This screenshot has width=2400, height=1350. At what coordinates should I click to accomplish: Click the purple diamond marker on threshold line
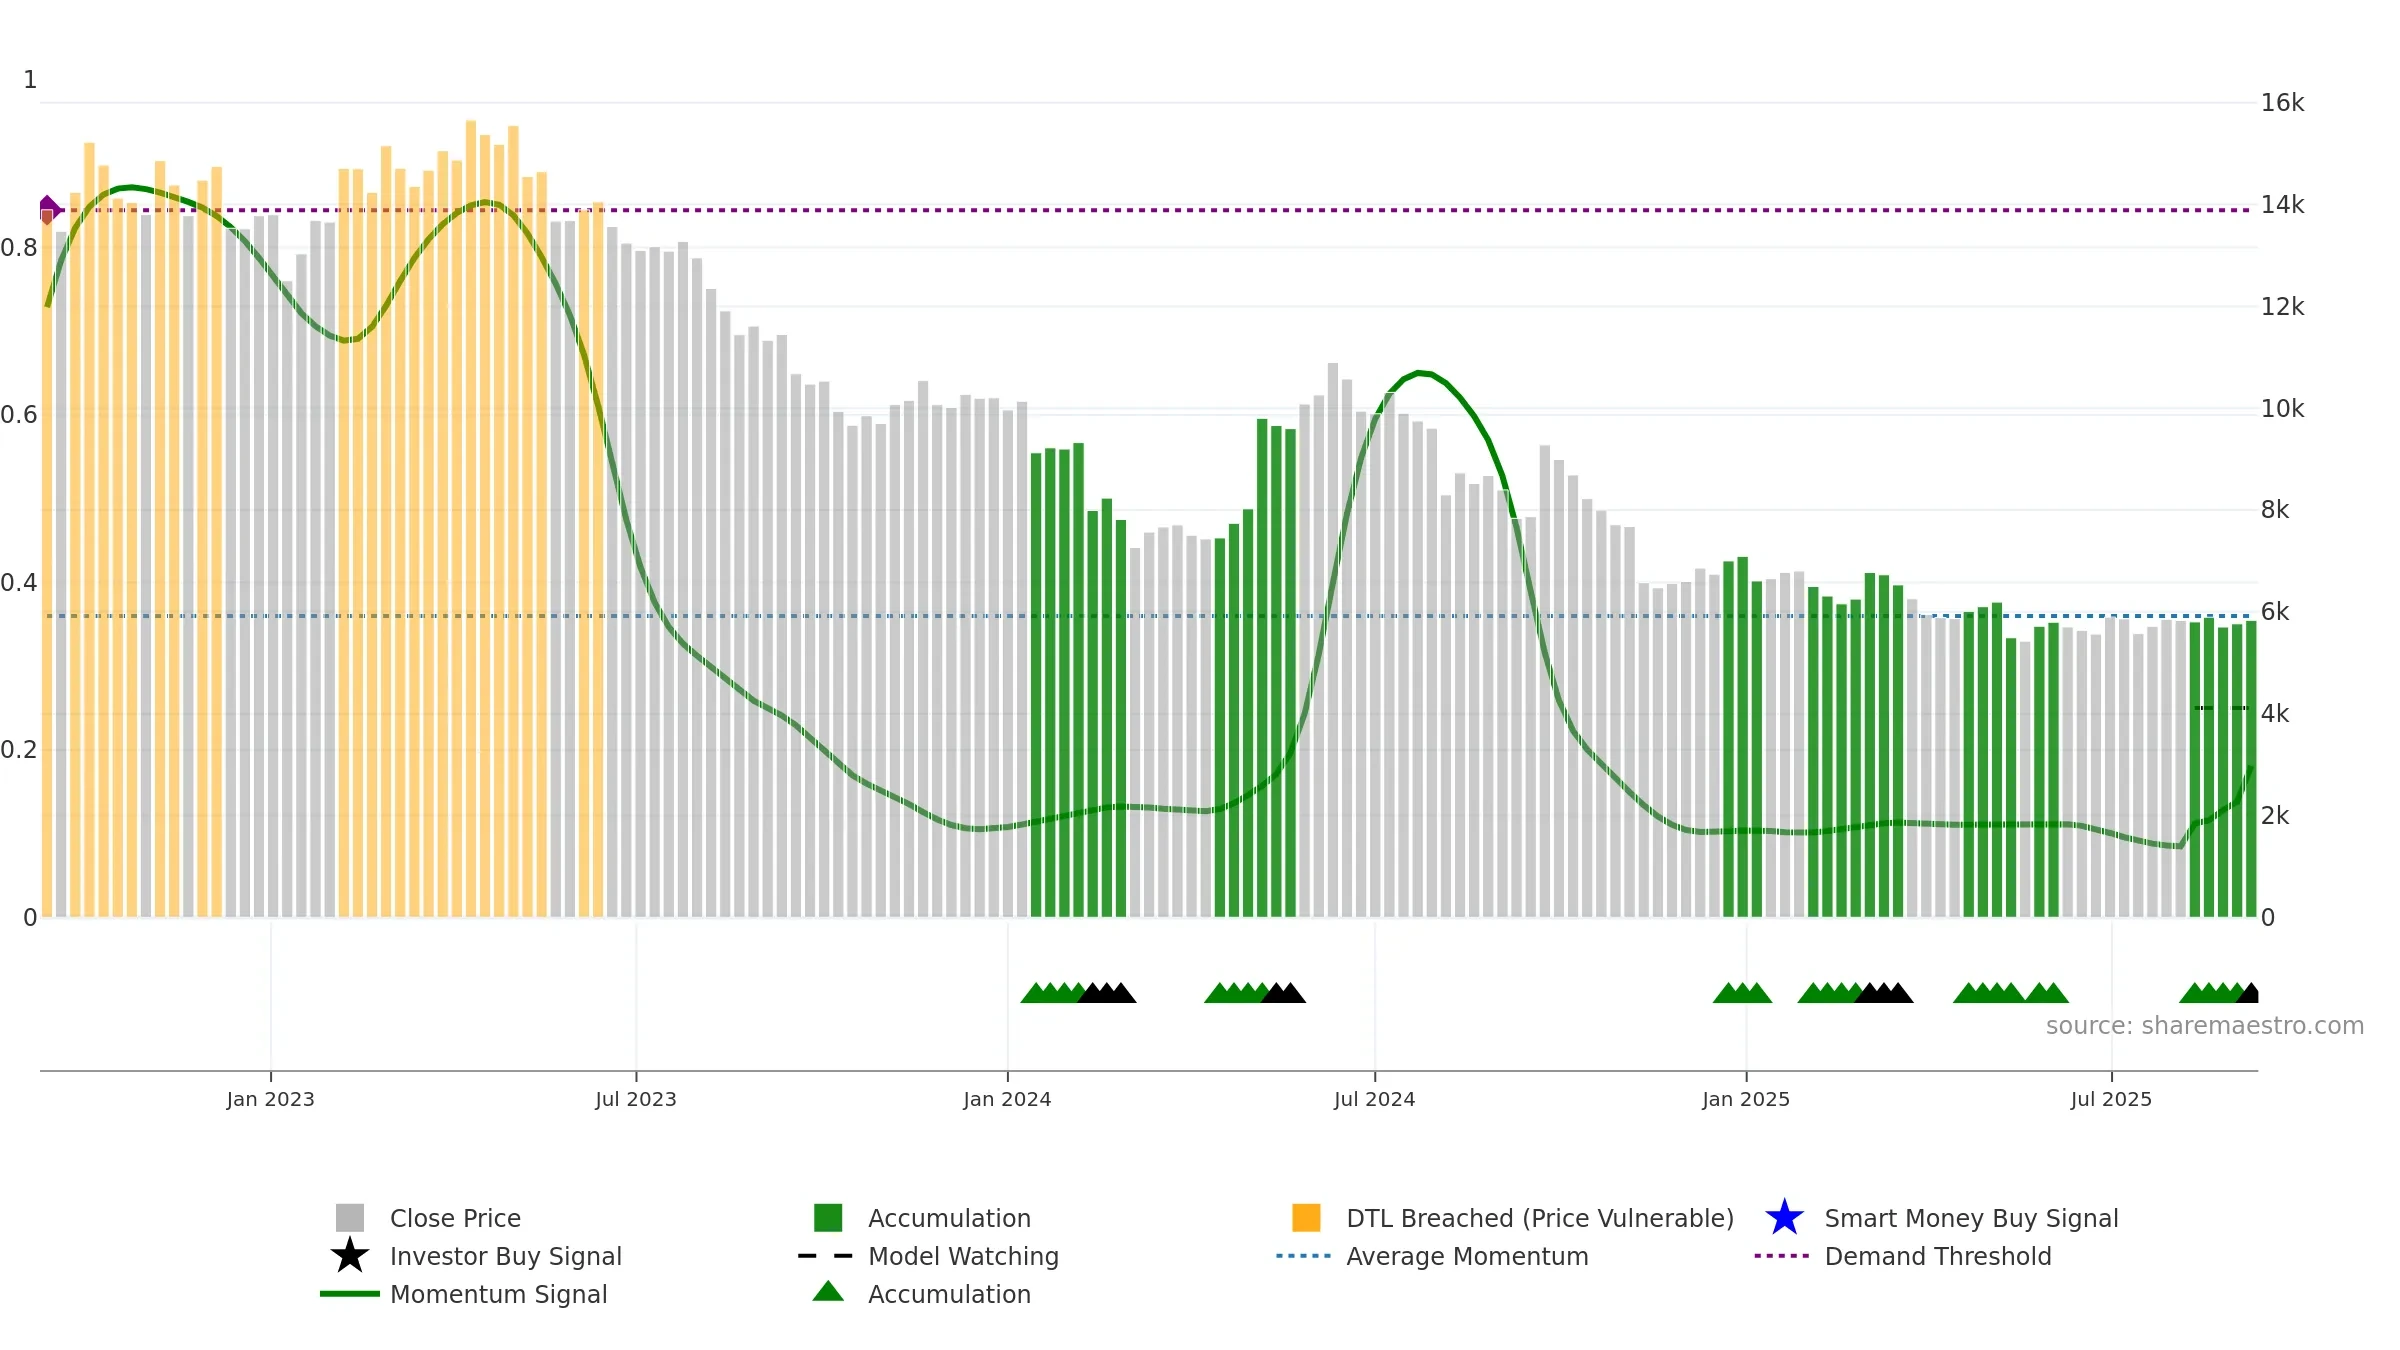pyautogui.click(x=48, y=210)
